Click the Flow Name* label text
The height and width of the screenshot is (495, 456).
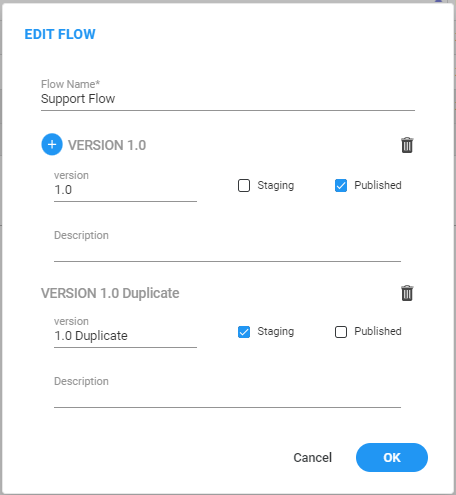point(70,84)
